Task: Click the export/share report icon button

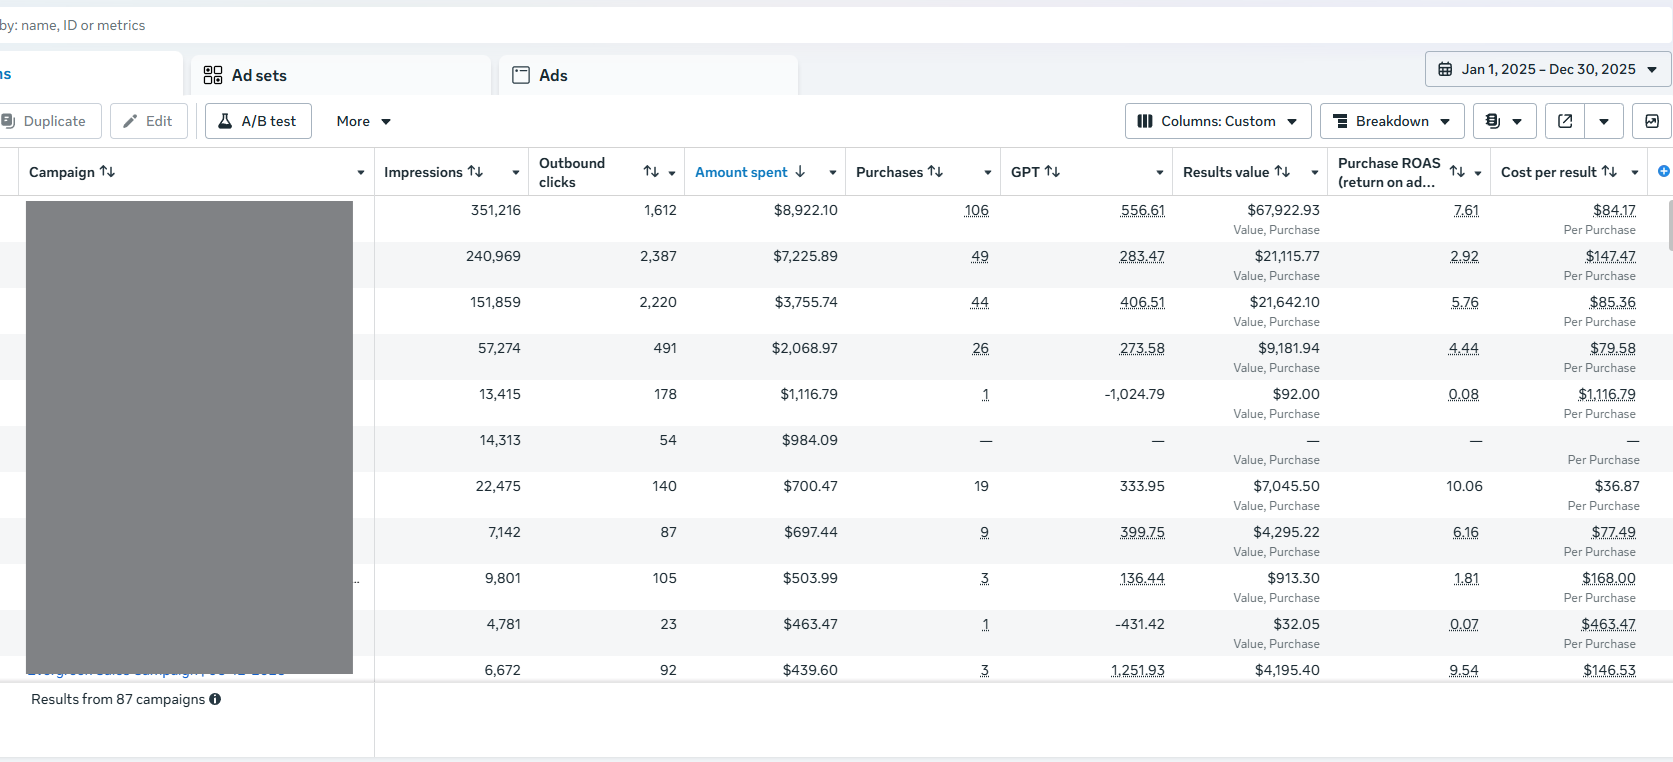Action: point(1565,121)
